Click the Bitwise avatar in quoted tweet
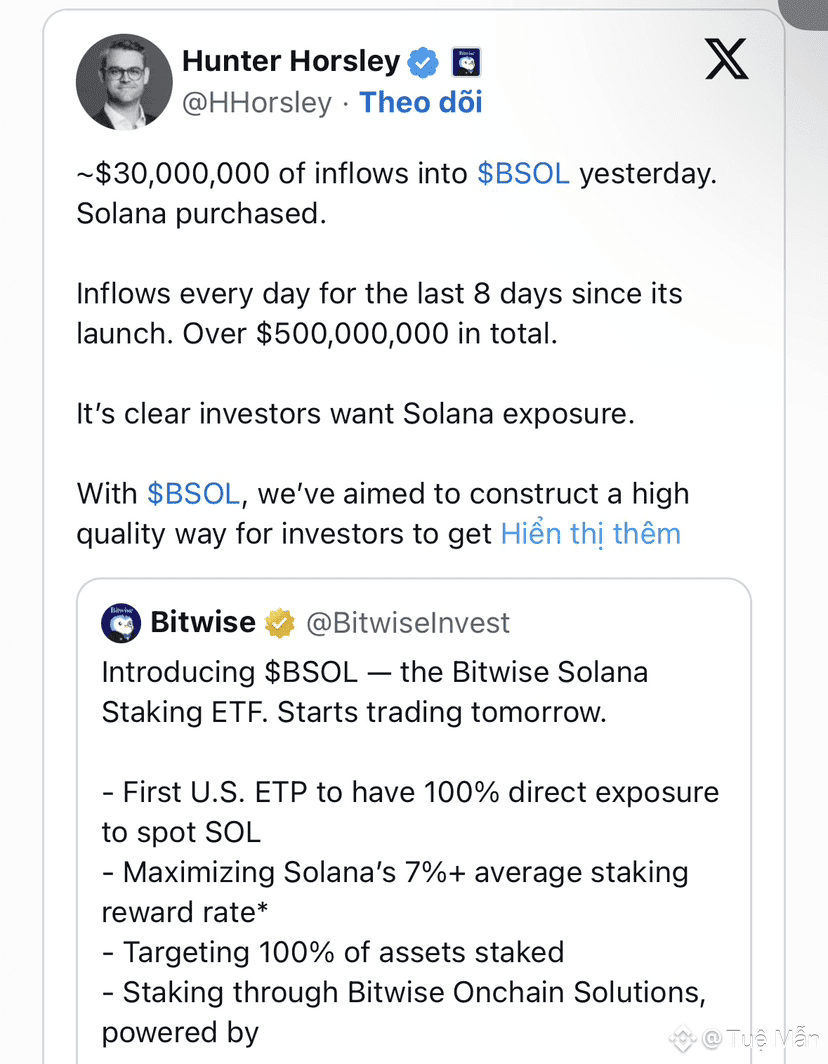This screenshot has height=1064, width=828. point(121,623)
